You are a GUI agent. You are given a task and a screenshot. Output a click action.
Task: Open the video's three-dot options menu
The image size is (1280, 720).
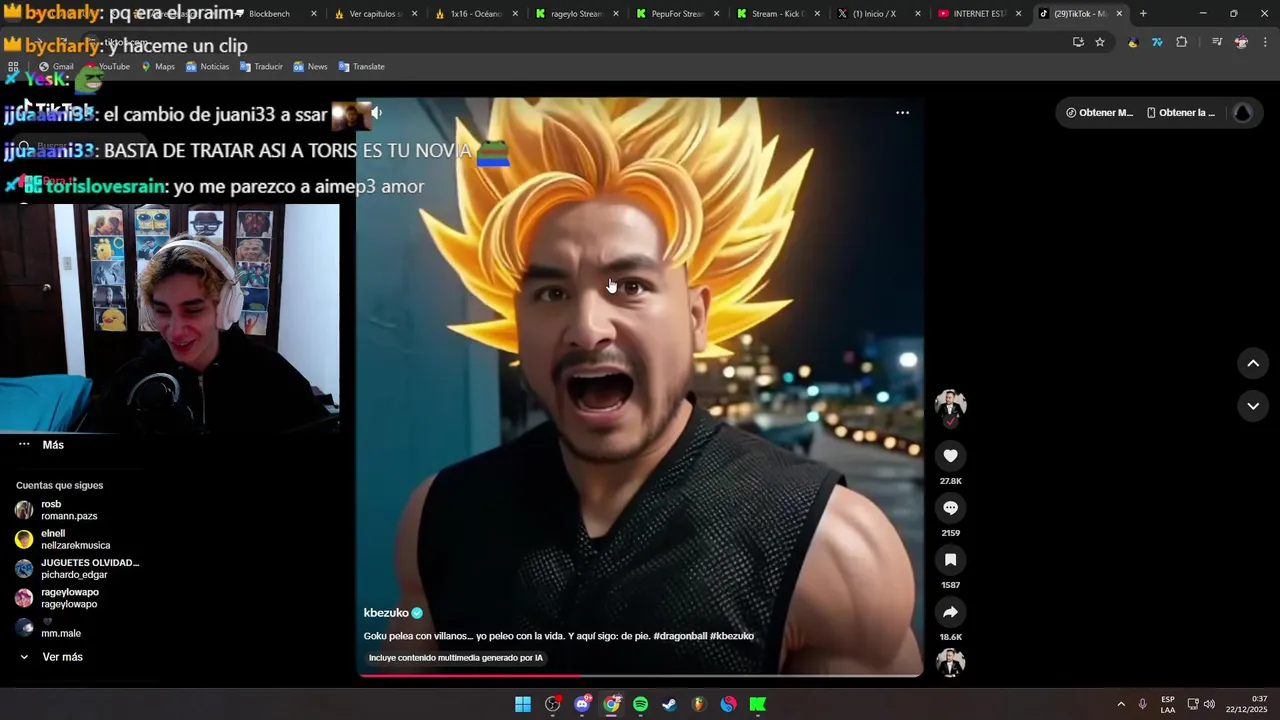[902, 113]
